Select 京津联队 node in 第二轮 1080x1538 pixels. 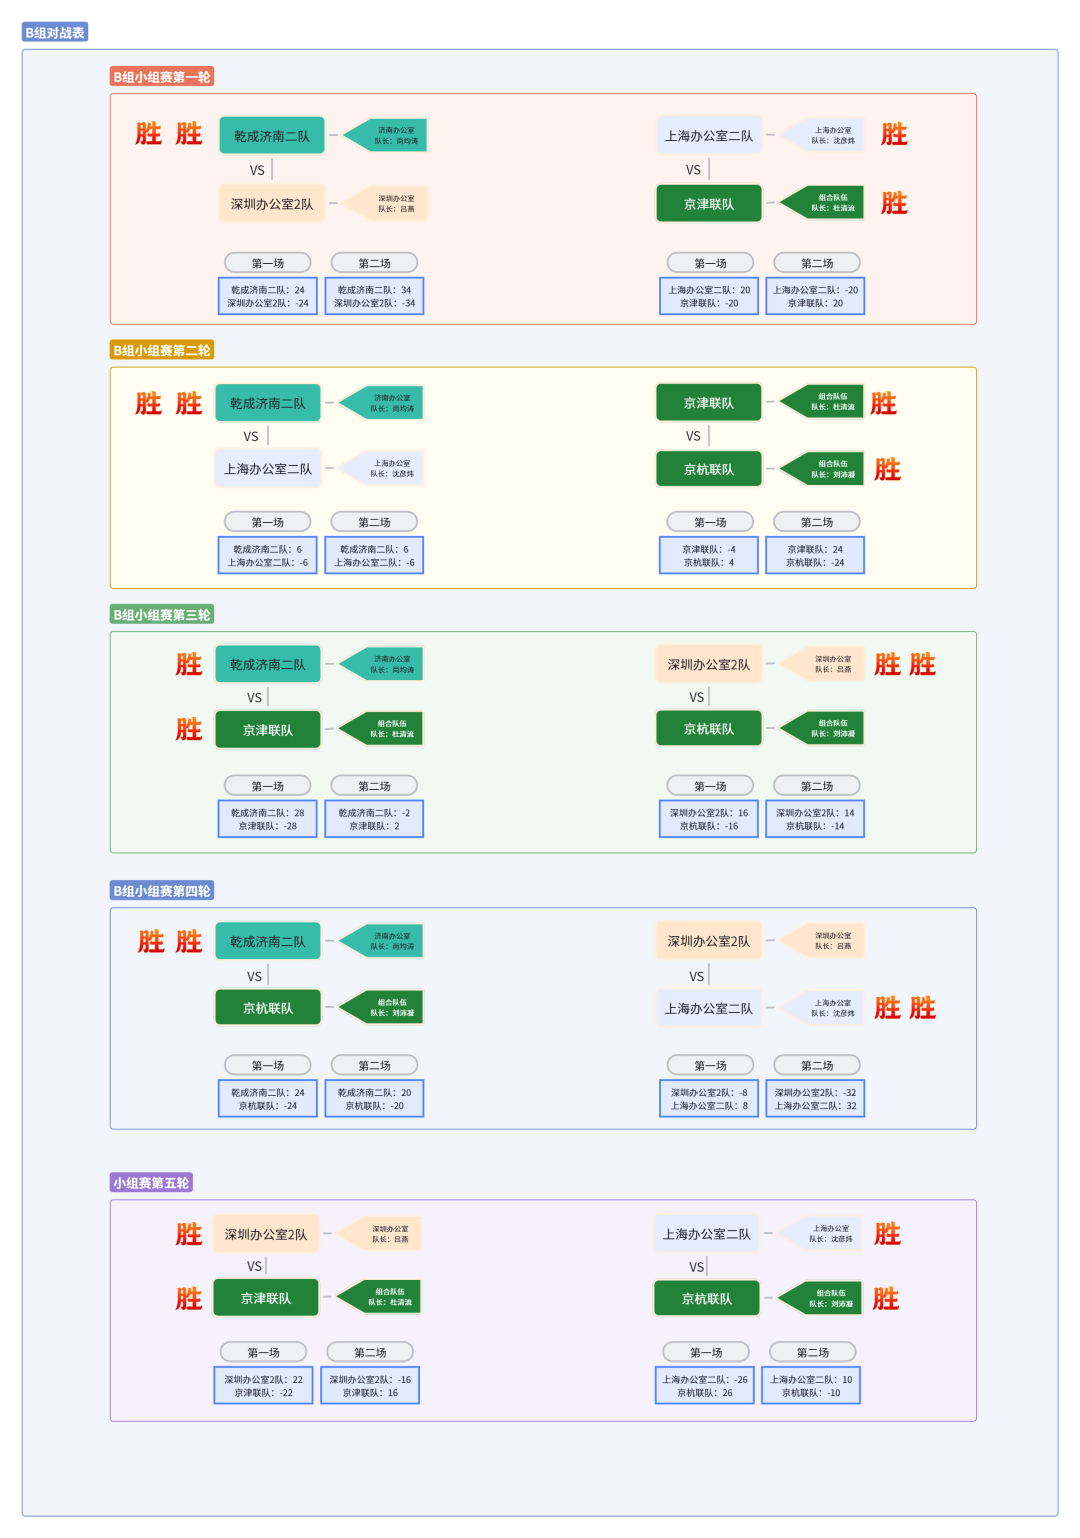click(709, 403)
